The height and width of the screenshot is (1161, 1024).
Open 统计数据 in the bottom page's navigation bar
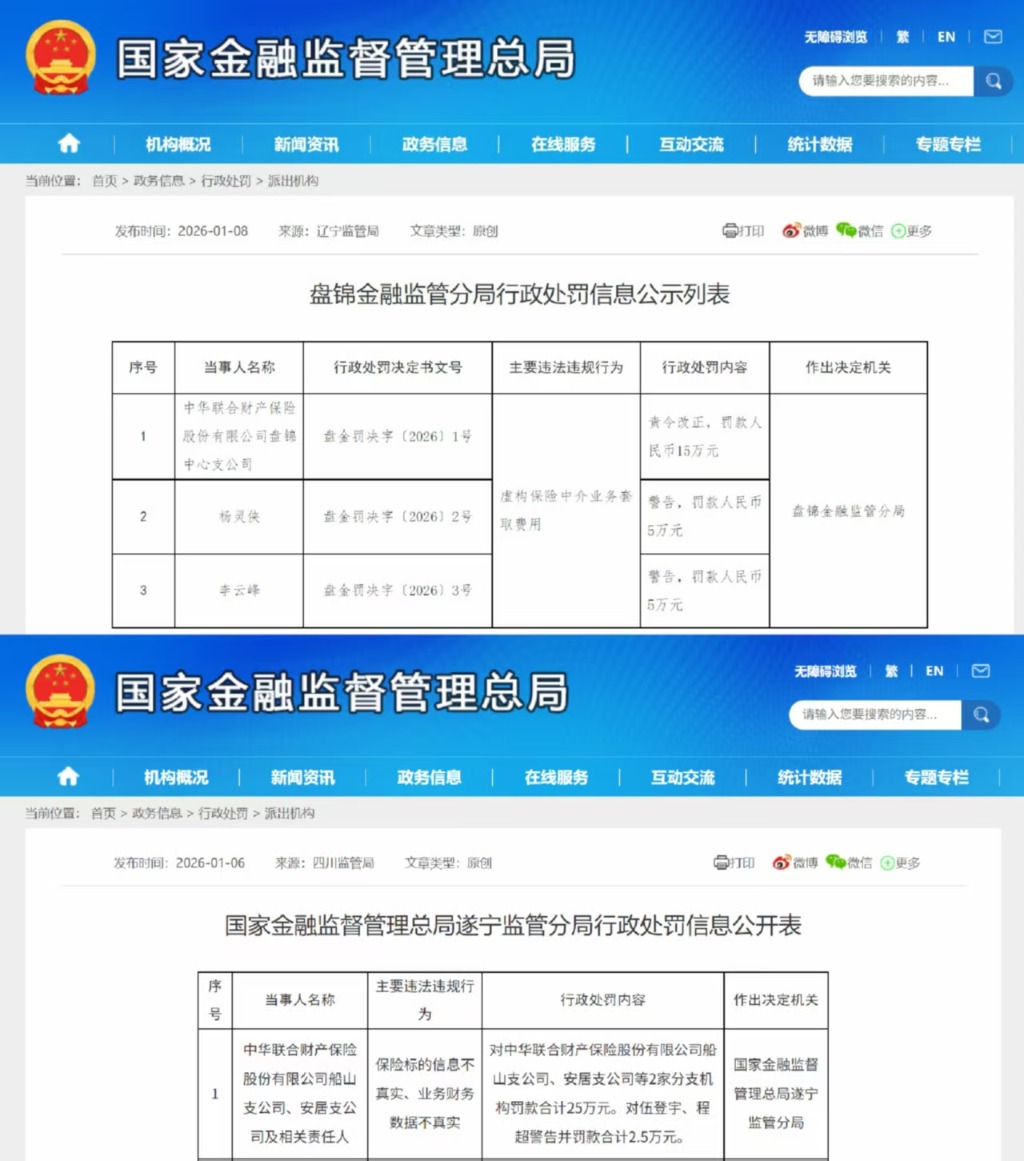pos(809,777)
